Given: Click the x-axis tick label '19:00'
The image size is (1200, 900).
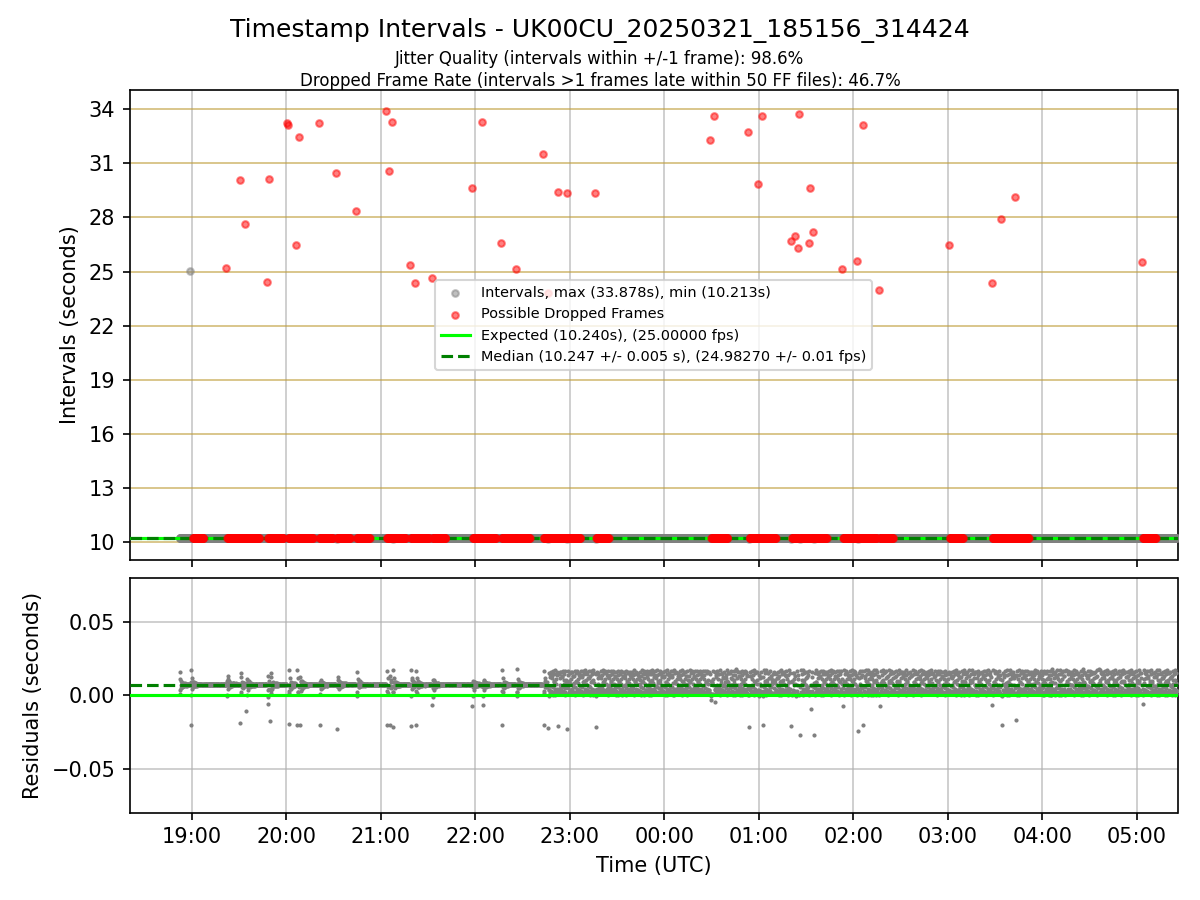Looking at the screenshot, I should click(x=192, y=835).
